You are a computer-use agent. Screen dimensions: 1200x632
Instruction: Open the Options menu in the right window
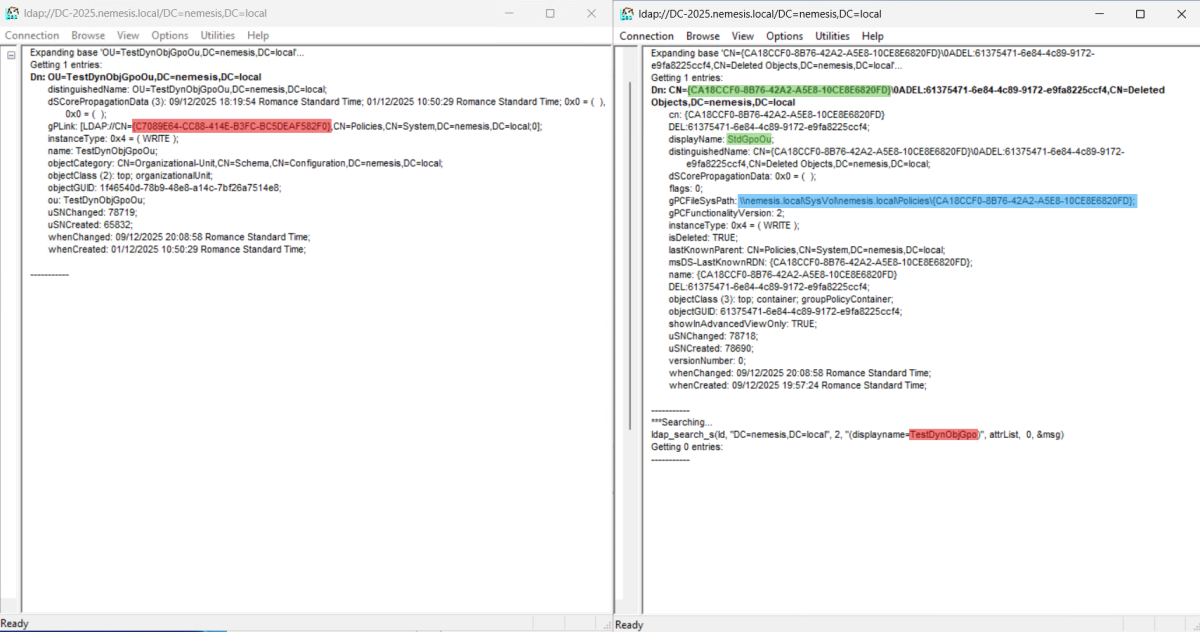tap(785, 35)
